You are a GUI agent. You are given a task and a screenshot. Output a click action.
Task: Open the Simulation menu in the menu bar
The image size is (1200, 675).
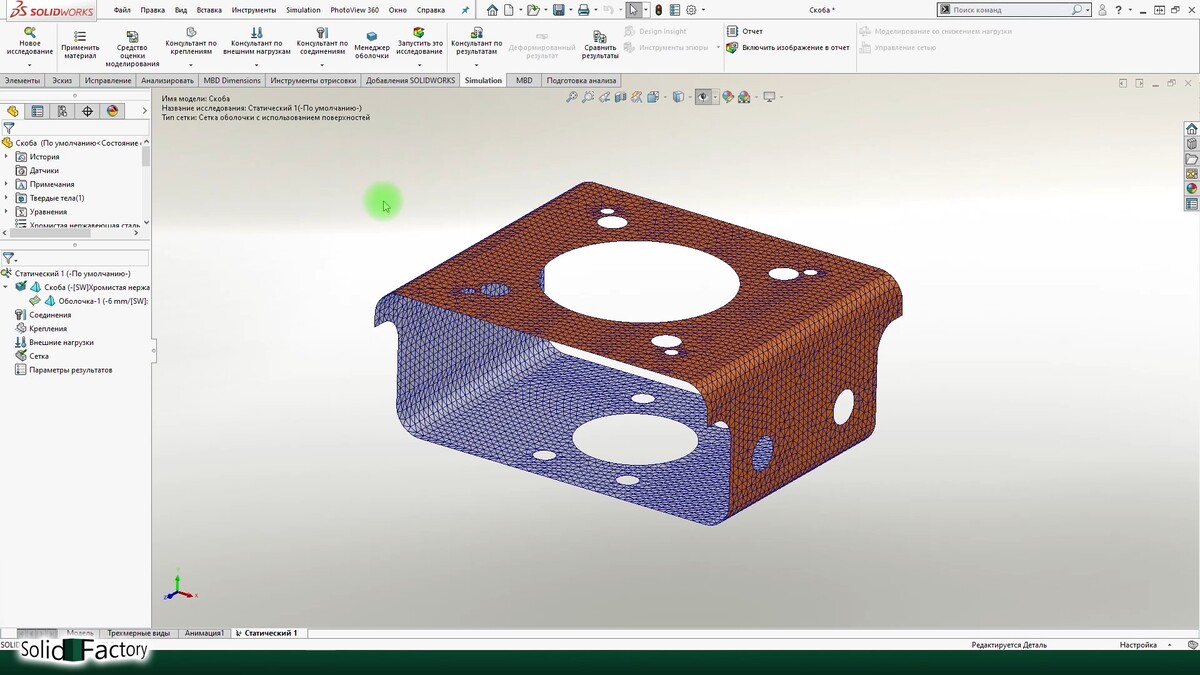click(303, 10)
